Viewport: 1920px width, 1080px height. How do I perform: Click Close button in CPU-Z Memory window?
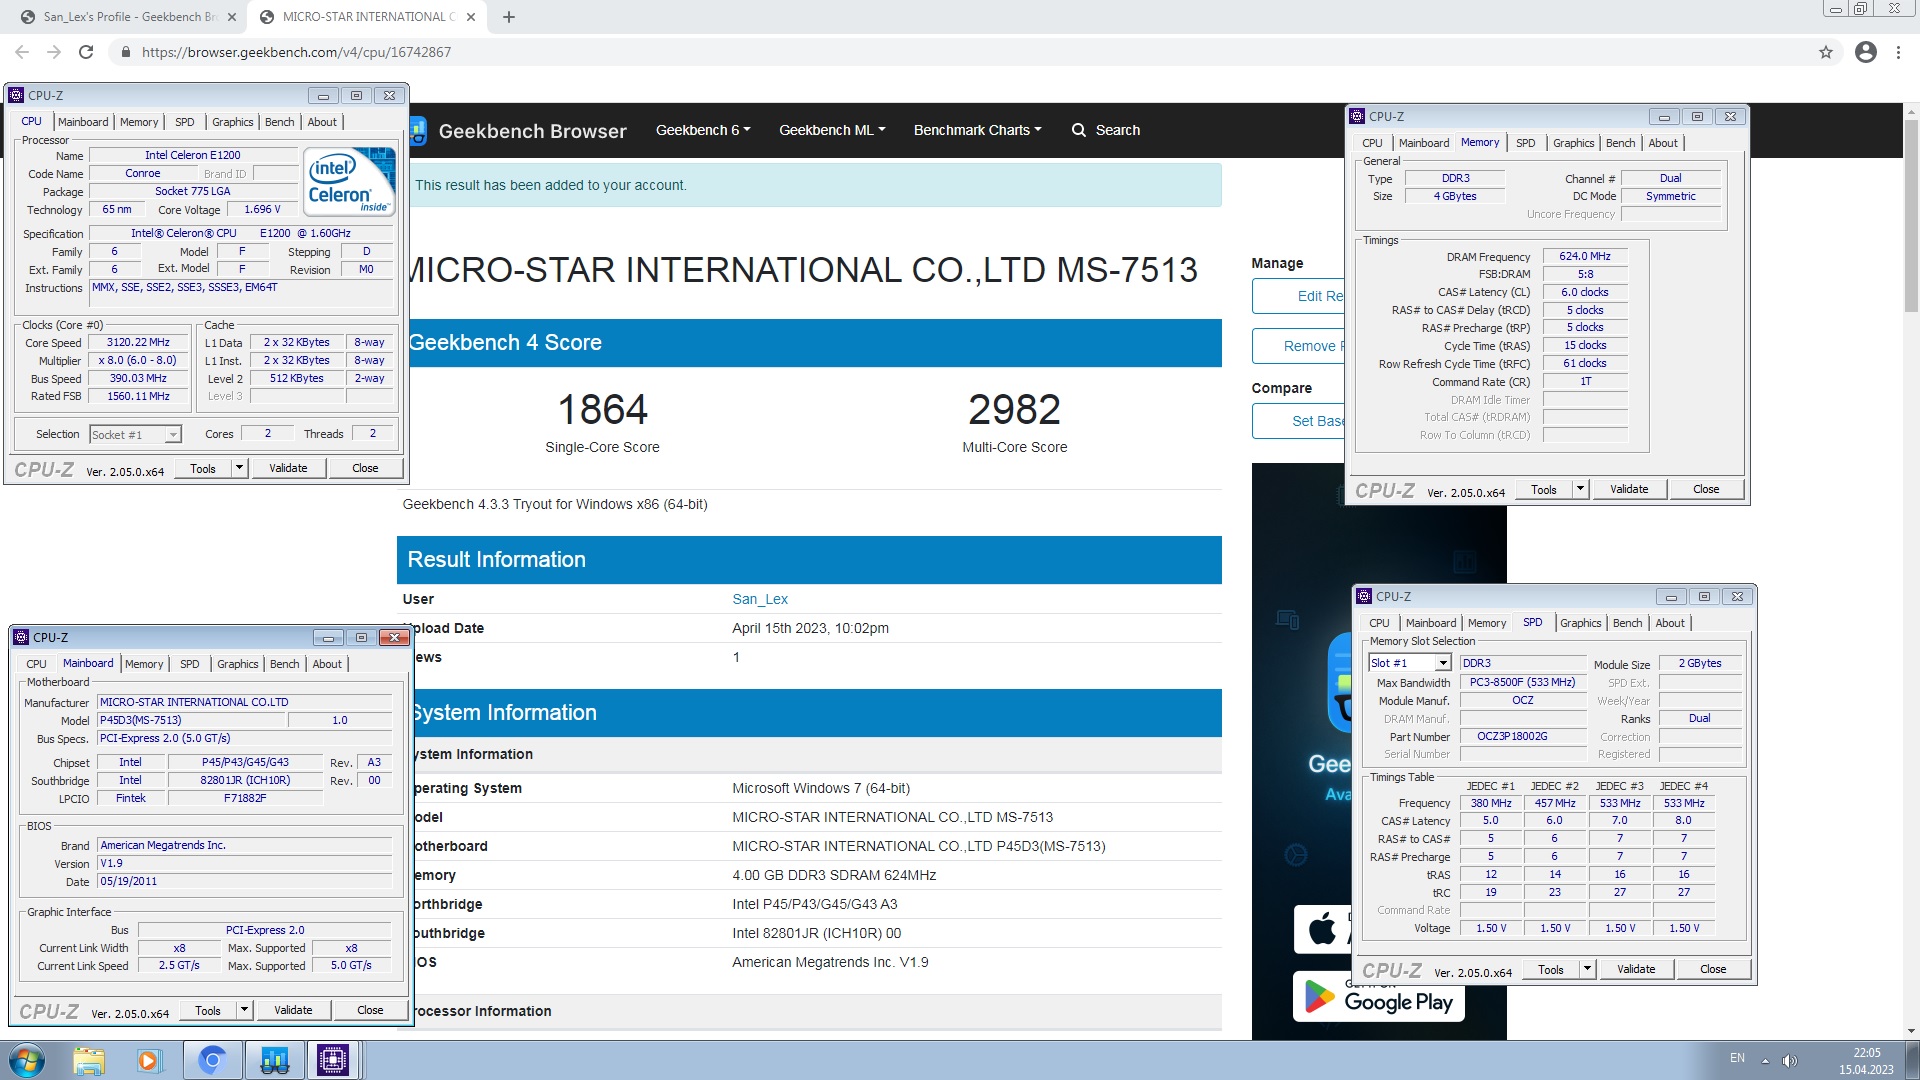(x=1706, y=489)
